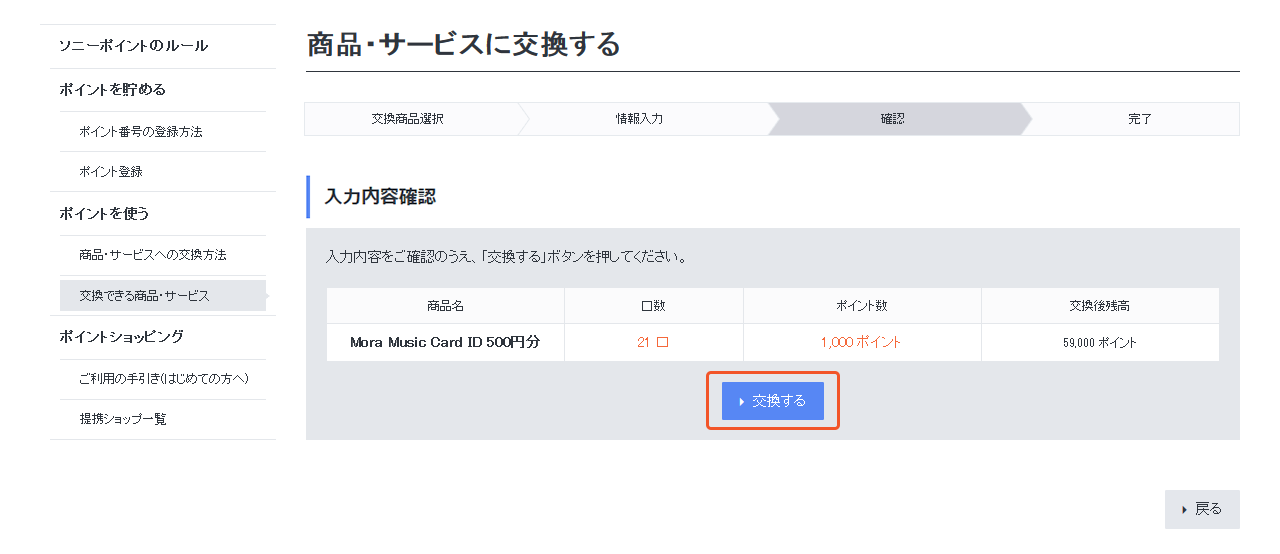This screenshot has width=1280, height=554.
Task: Open 商品・サービスへの交換方法 link
Action: coord(153,255)
